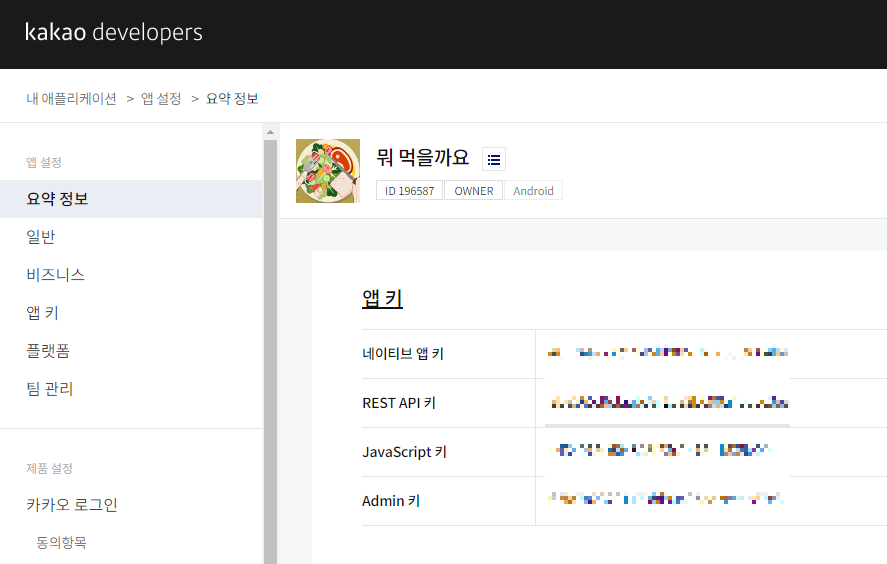
Task: Click the app list icon beside 뭐 먹을까요
Action: [x=494, y=160]
